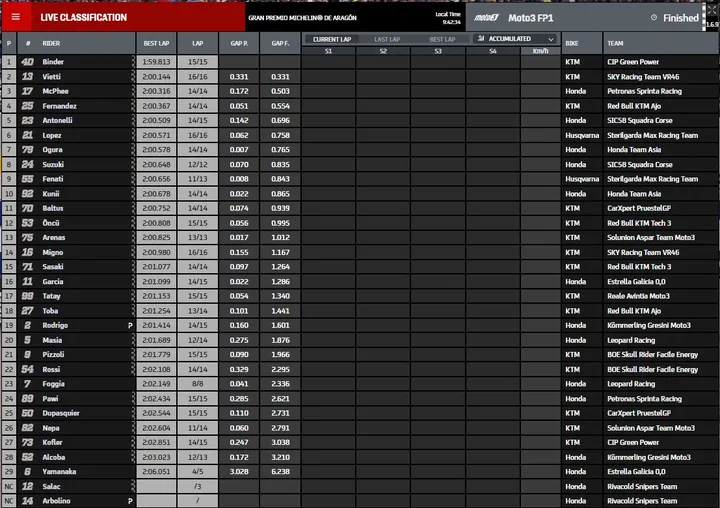
Task: Click rider number 16 badge
Action: tap(27, 252)
